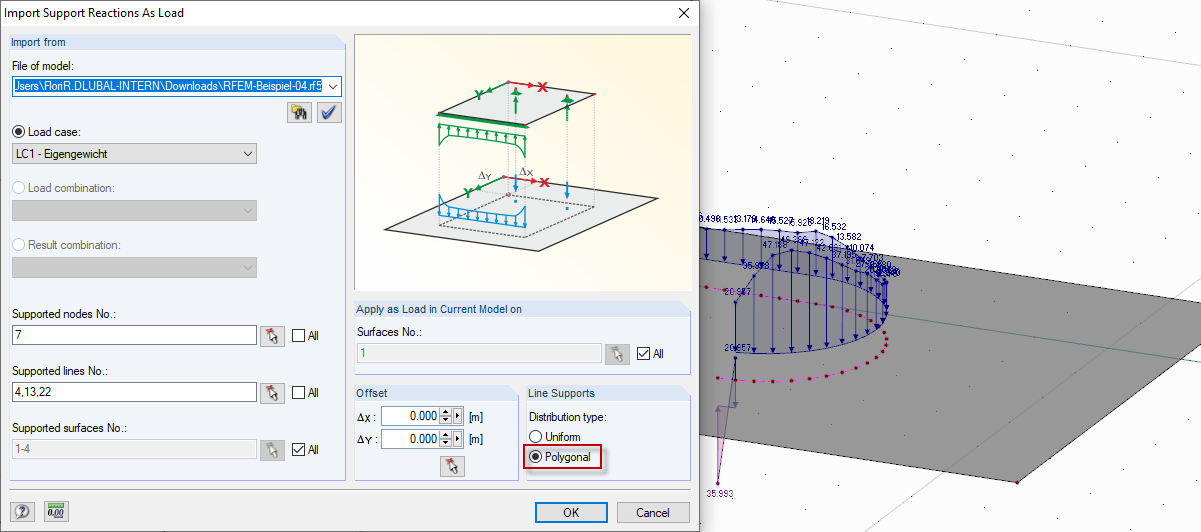This screenshot has height=532, width=1201.
Task: Click the pick icon beside Supported surfaces No.
Action: [x=272, y=449]
